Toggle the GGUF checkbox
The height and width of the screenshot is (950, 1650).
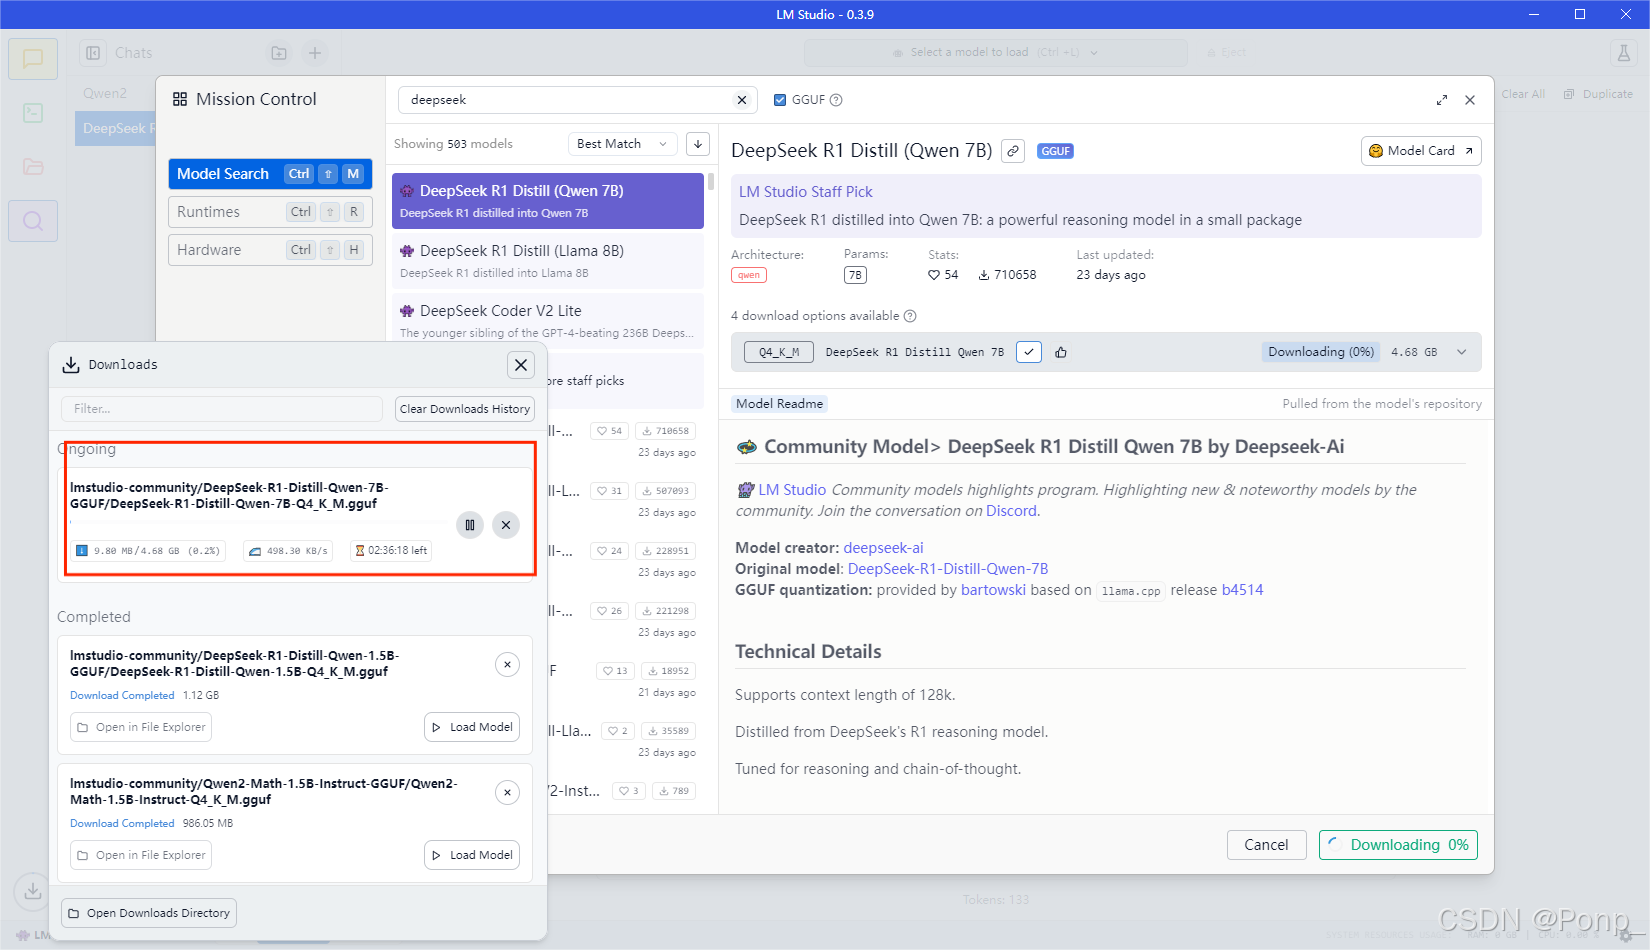(x=780, y=100)
